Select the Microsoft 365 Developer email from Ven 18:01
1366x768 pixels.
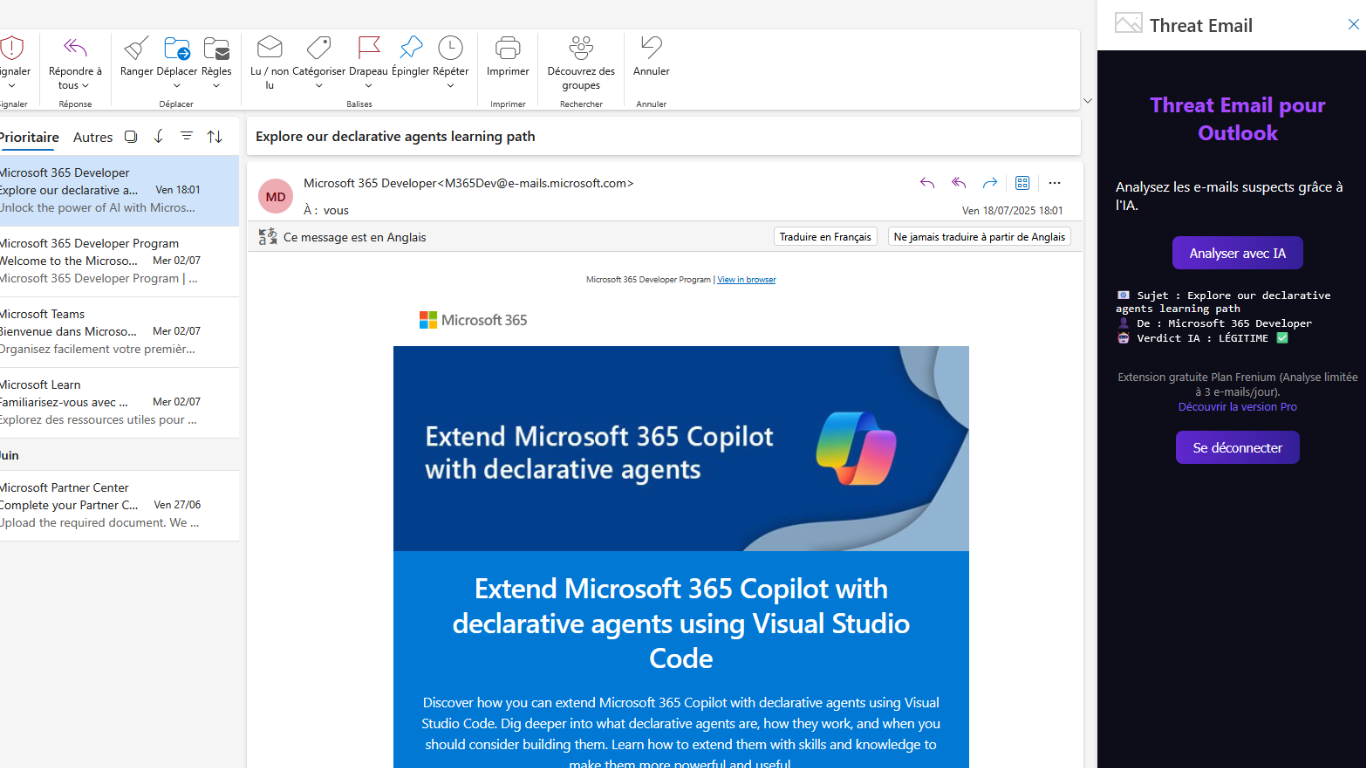pyautogui.click(x=119, y=190)
